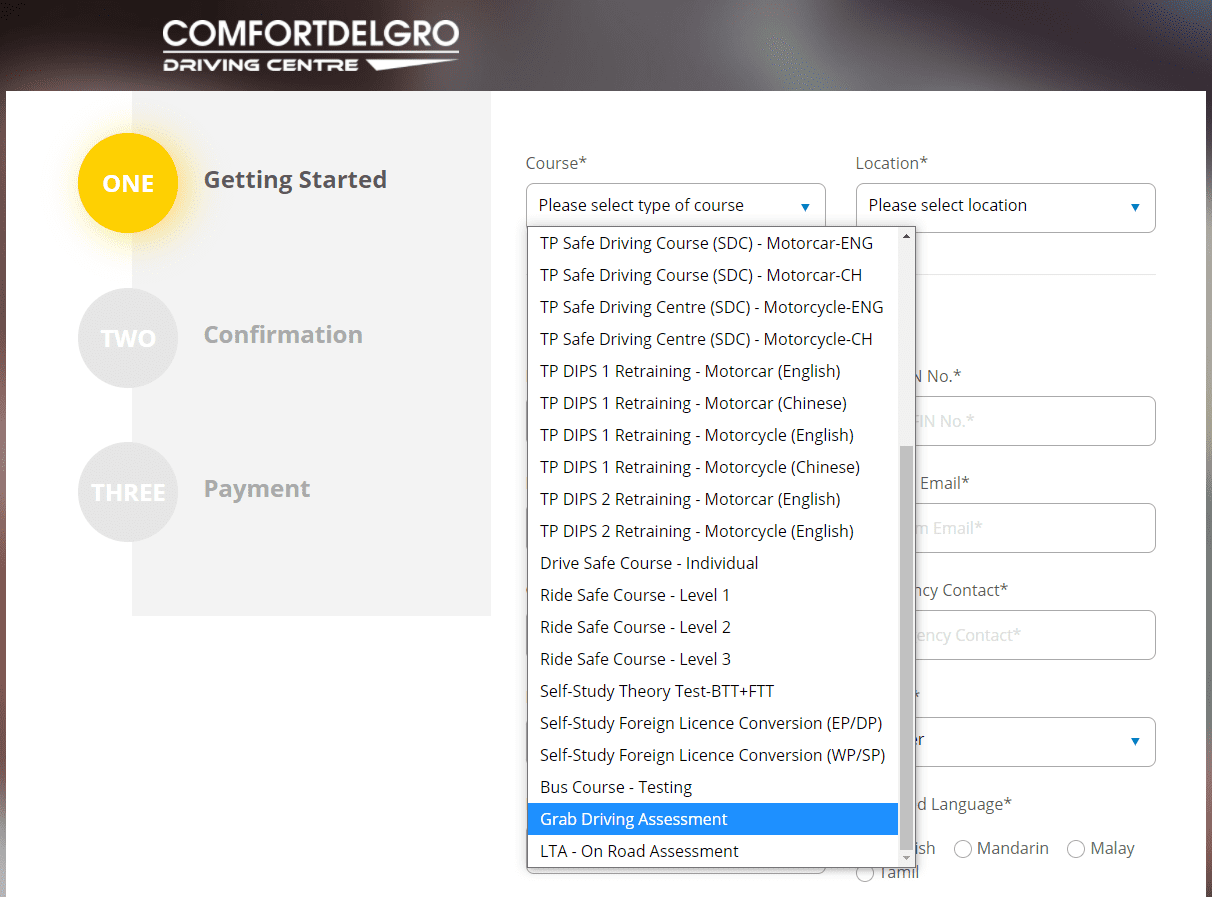Click the course list scroll-up arrow
Screen dimensions: 1212x897
907,236
